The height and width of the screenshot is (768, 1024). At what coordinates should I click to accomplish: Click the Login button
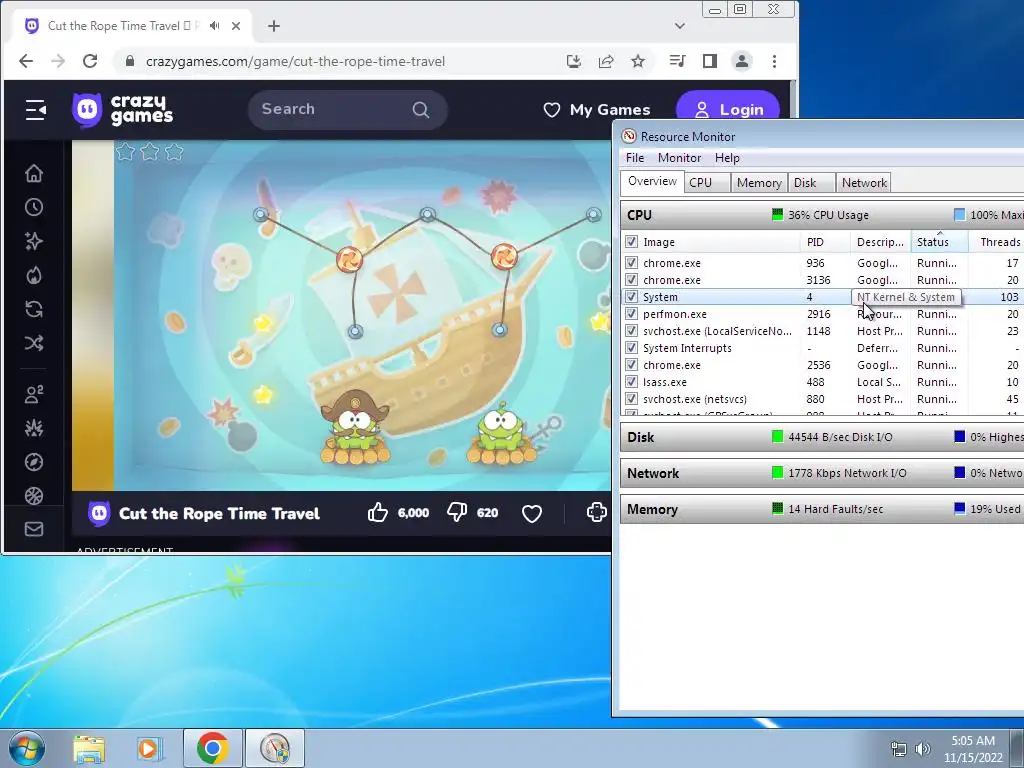[728, 110]
